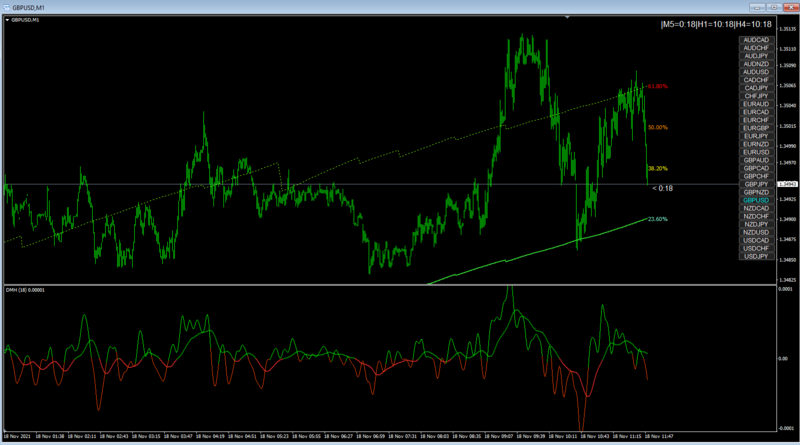Click the 1.35090 price scale value
Viewport: 800px width, 445px height.
click(x=788, y=65)
